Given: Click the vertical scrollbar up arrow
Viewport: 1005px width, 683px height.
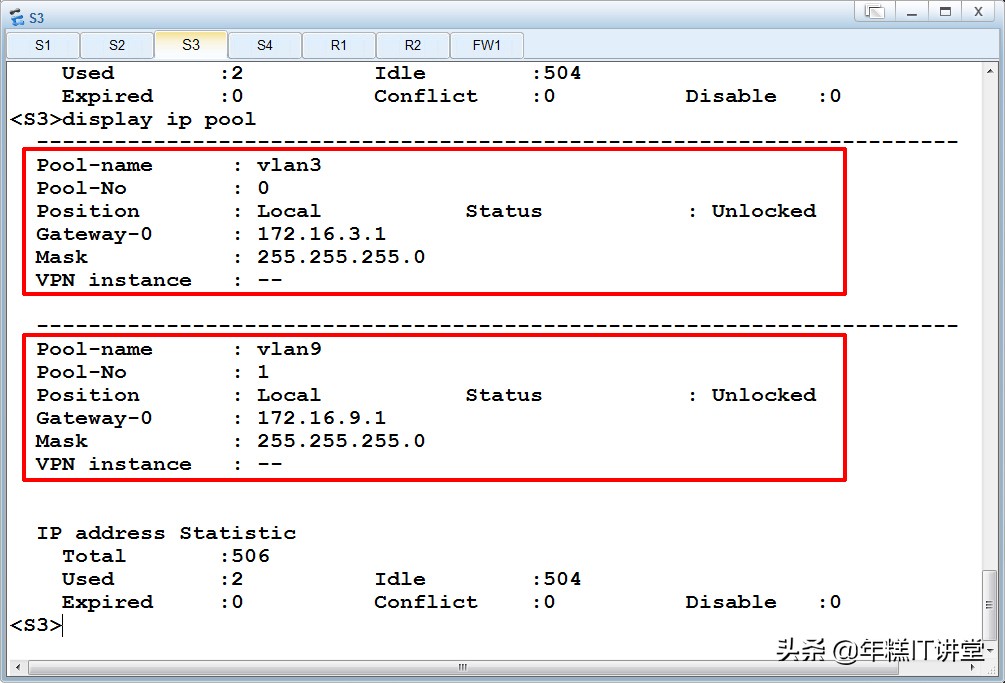Looking at the screenshot, I should 990,70.
